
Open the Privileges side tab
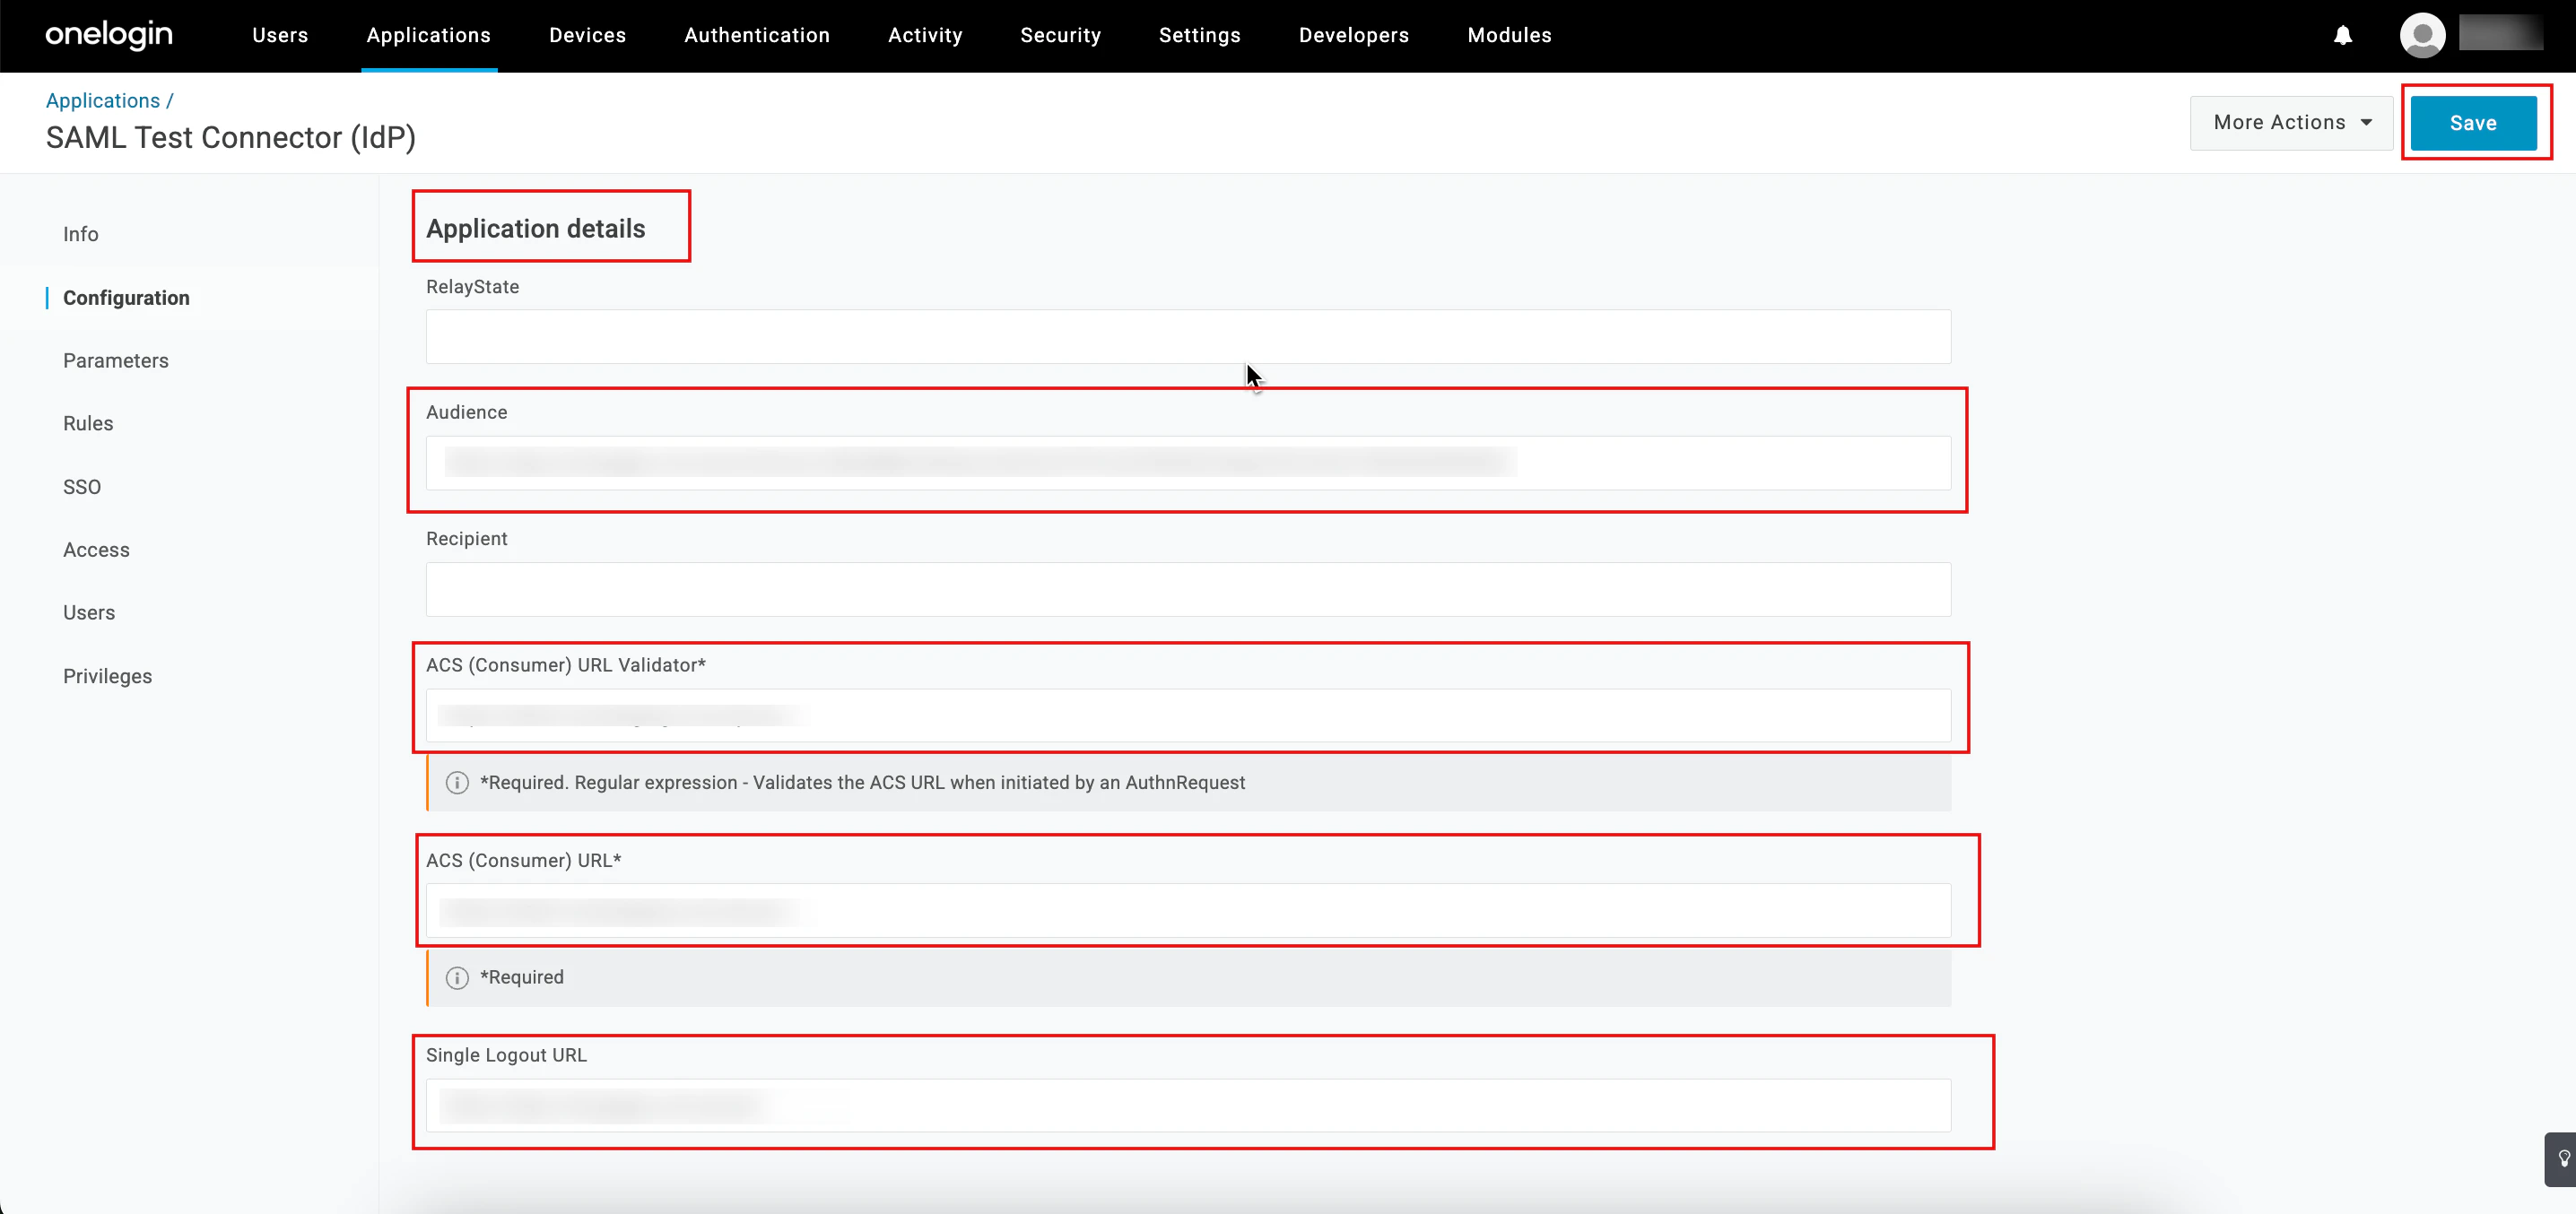[108, 676]
